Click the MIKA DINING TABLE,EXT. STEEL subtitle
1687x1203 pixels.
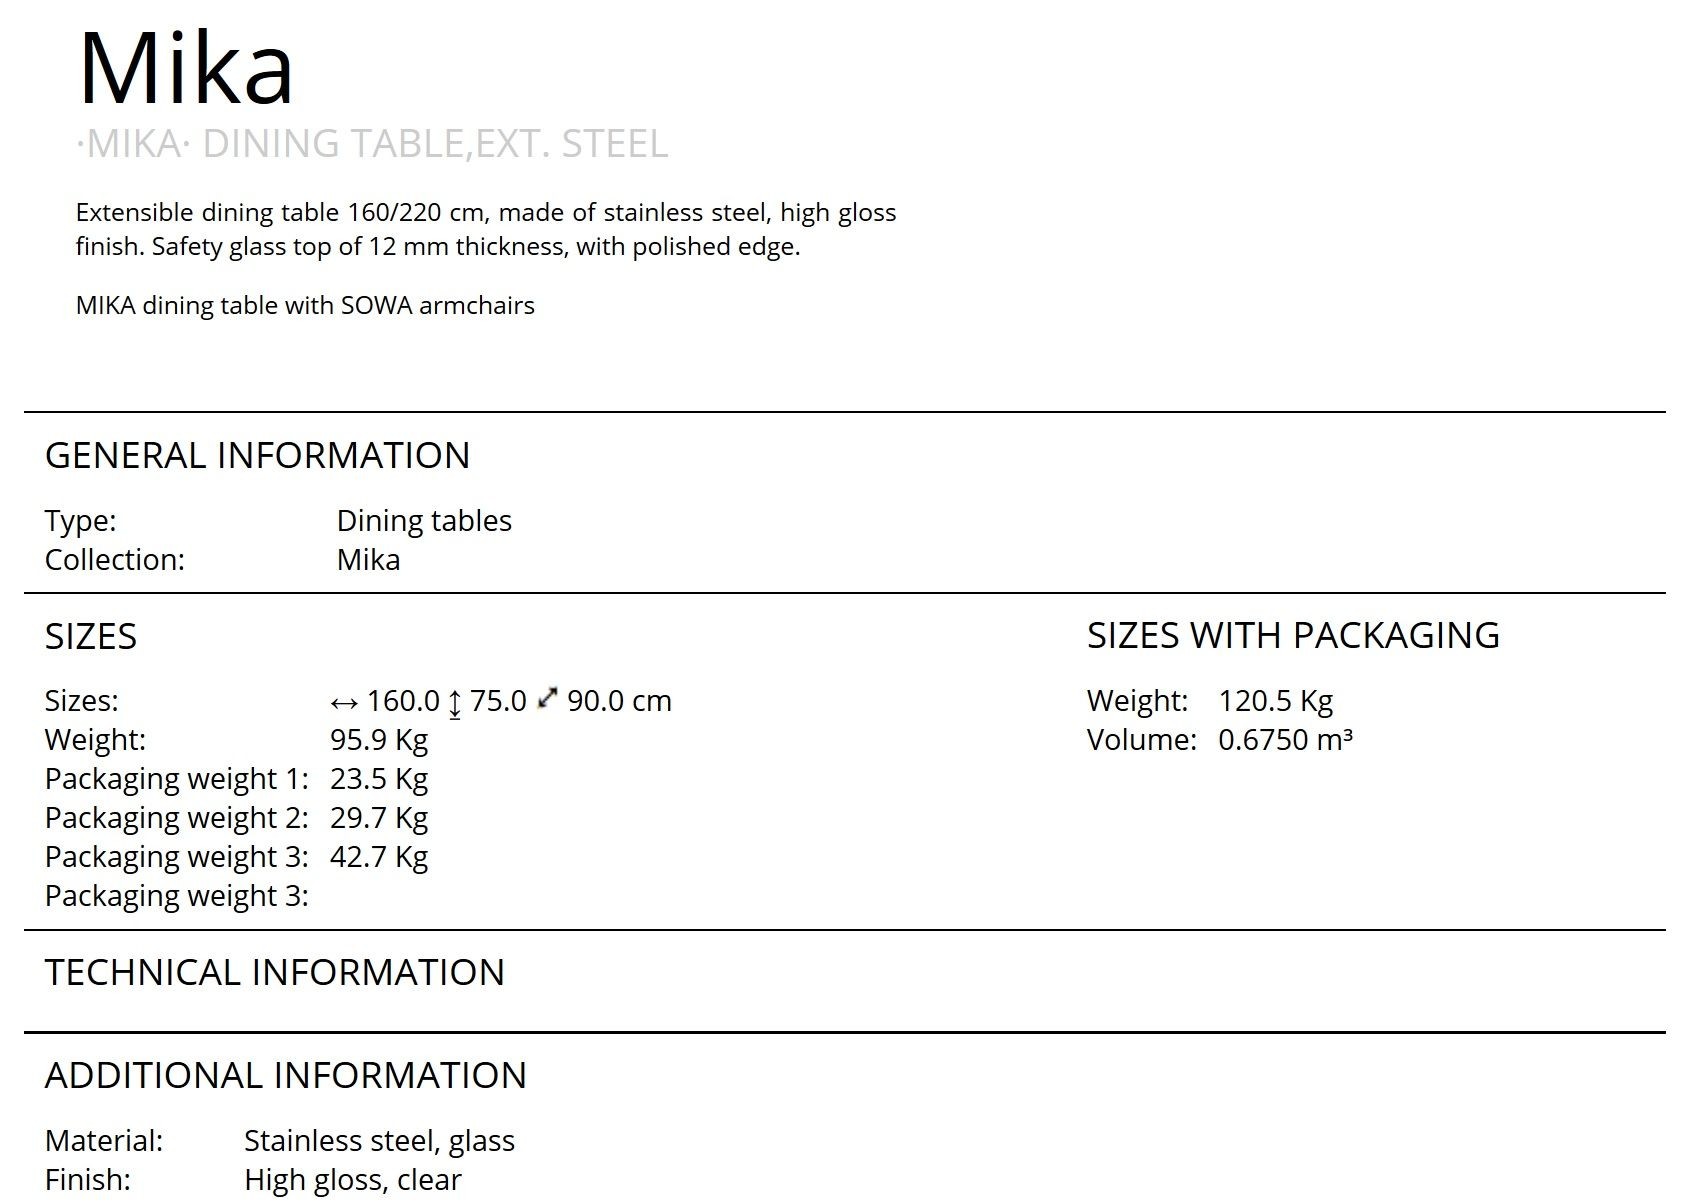pyautogui.click(x=372, y=144)
